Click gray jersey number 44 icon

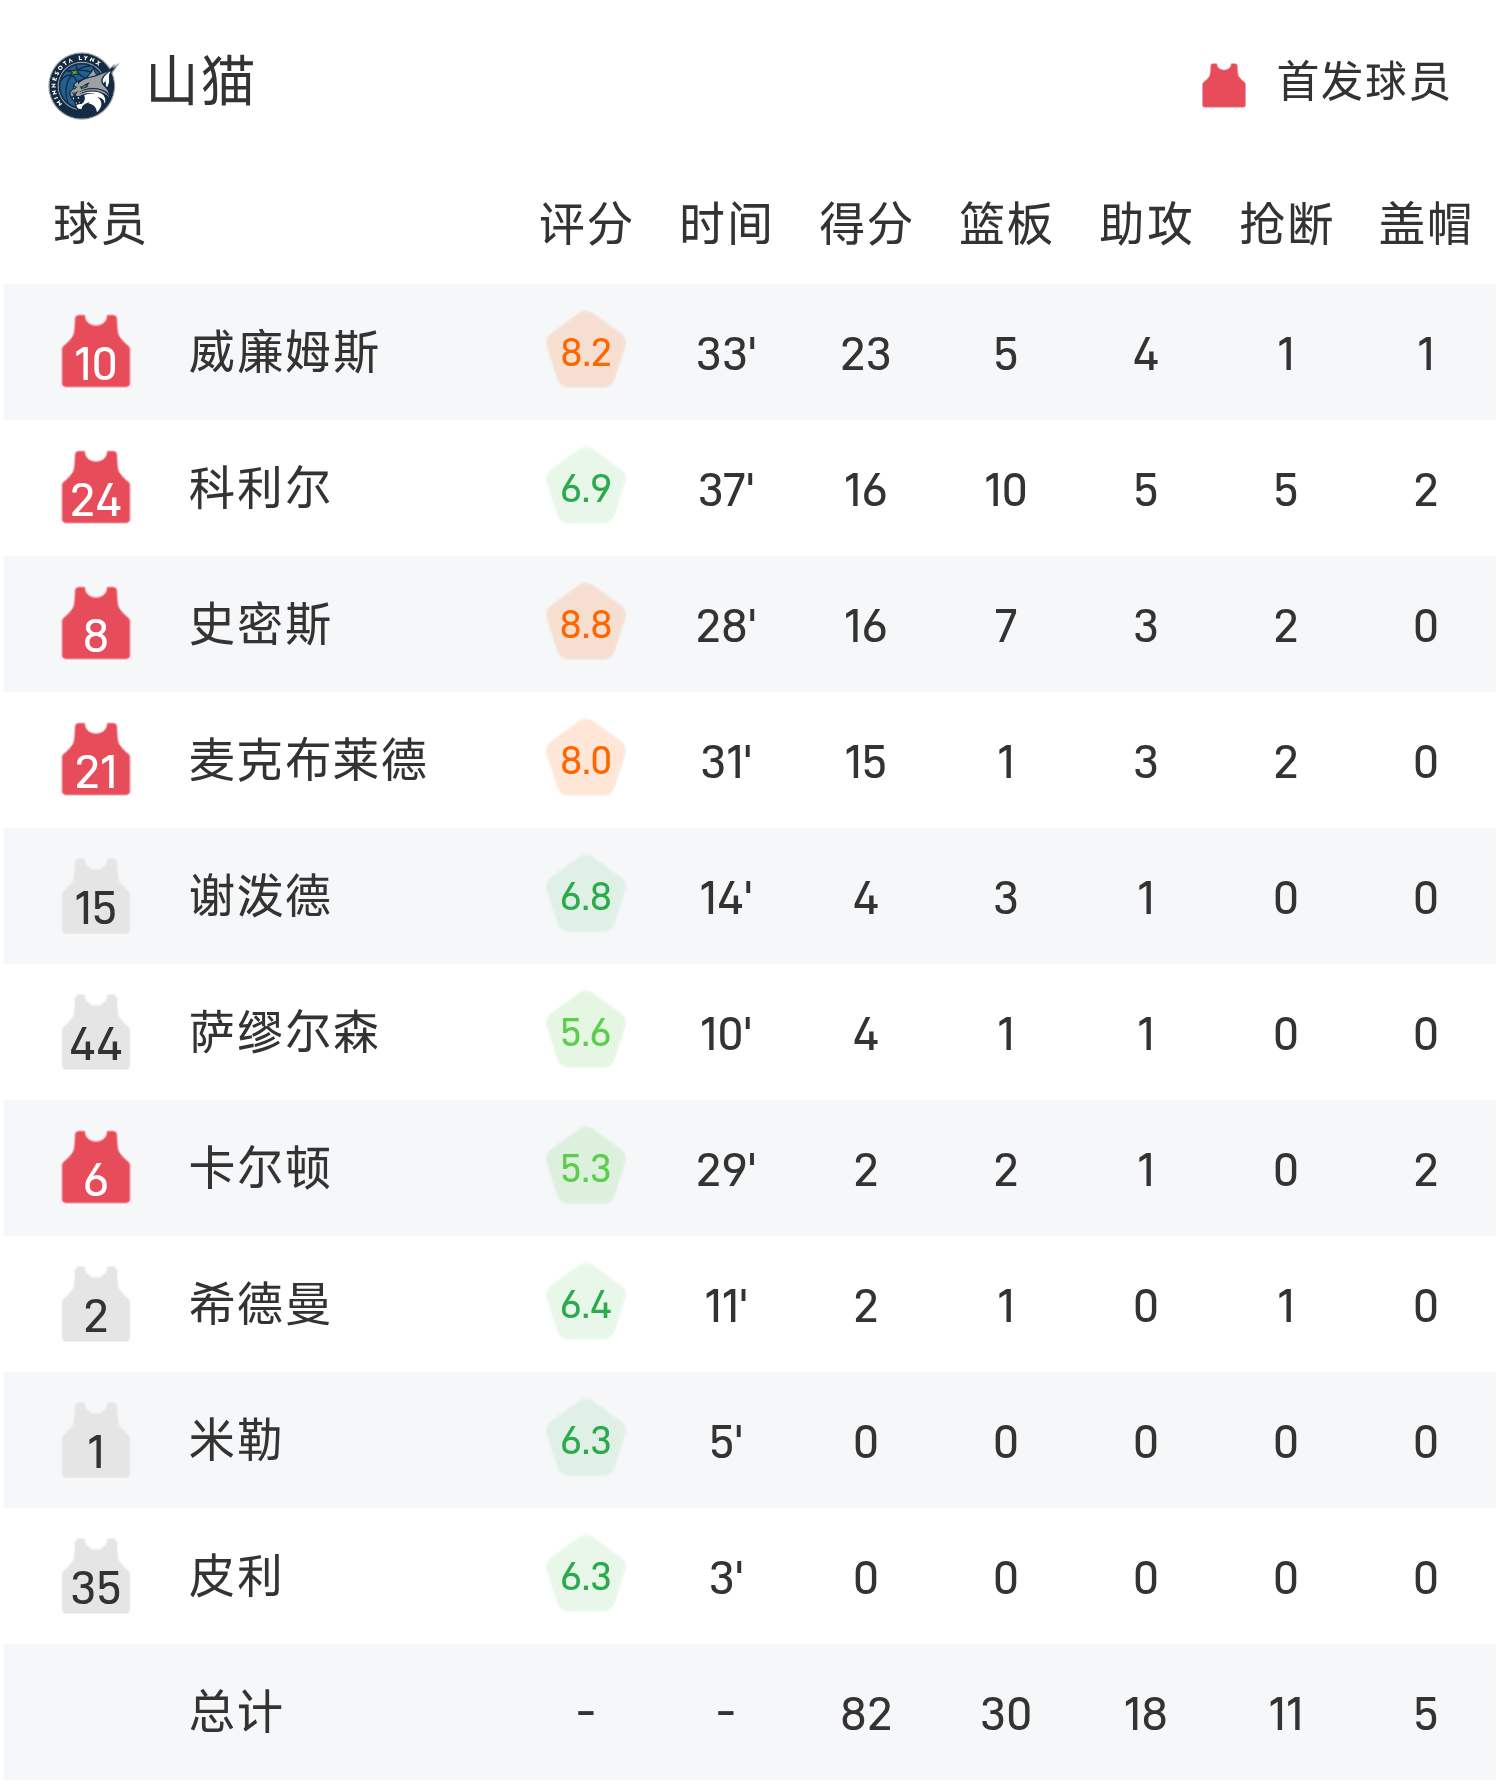click(x=96, y=1032)
